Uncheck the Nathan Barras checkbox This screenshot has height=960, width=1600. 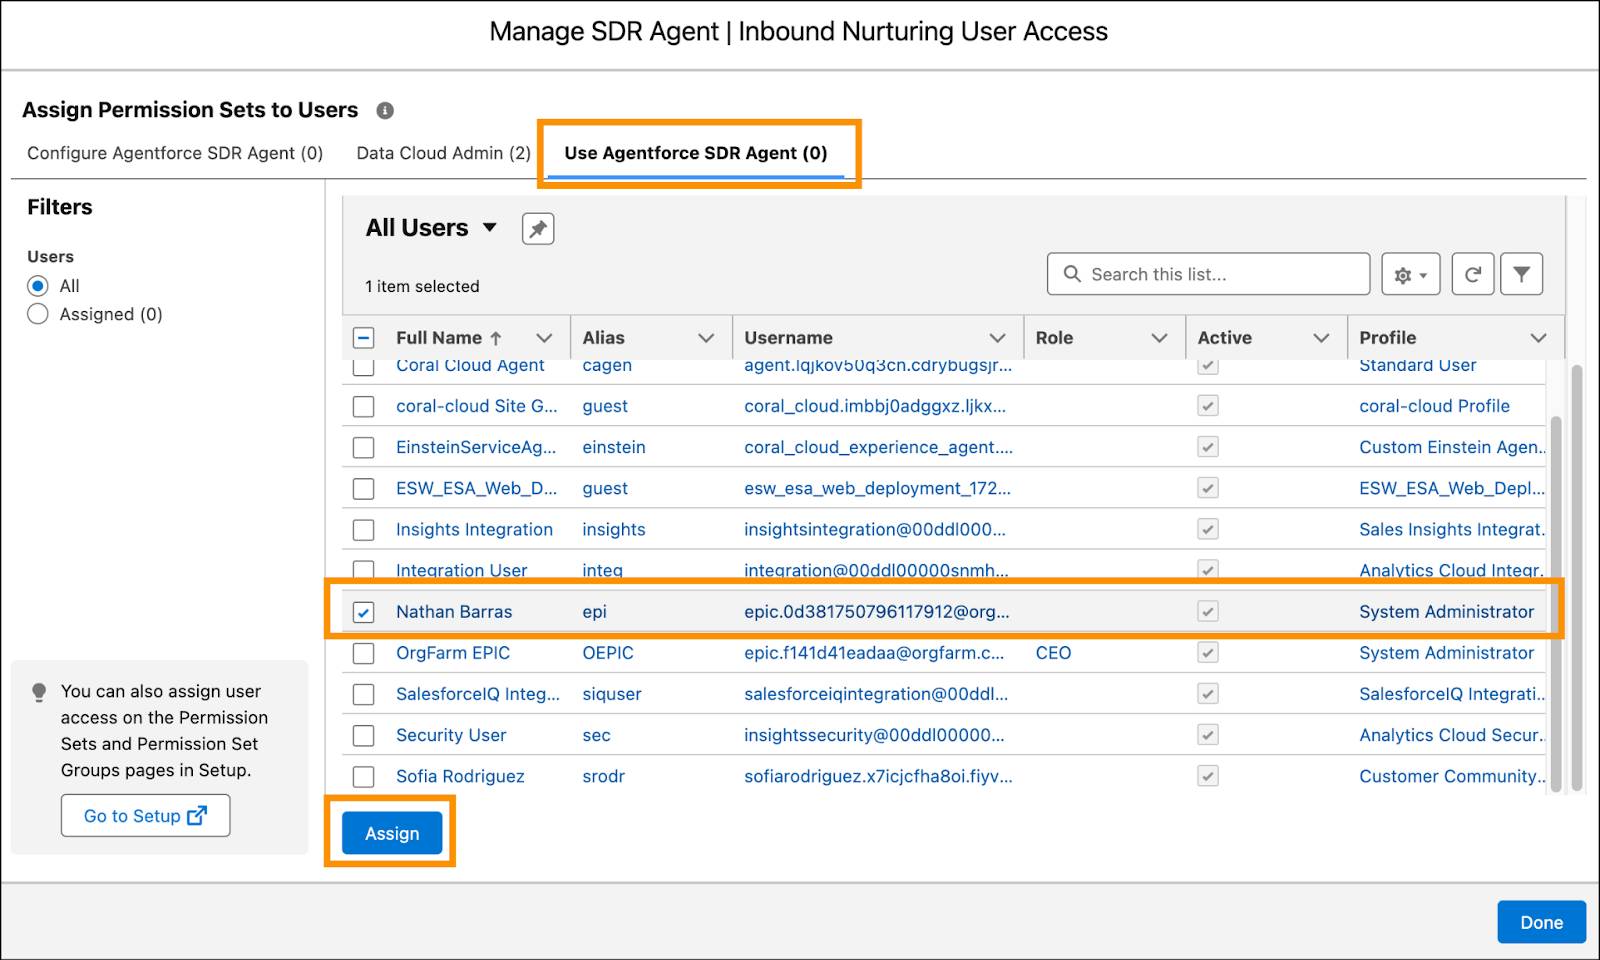[x=364, y=612]
